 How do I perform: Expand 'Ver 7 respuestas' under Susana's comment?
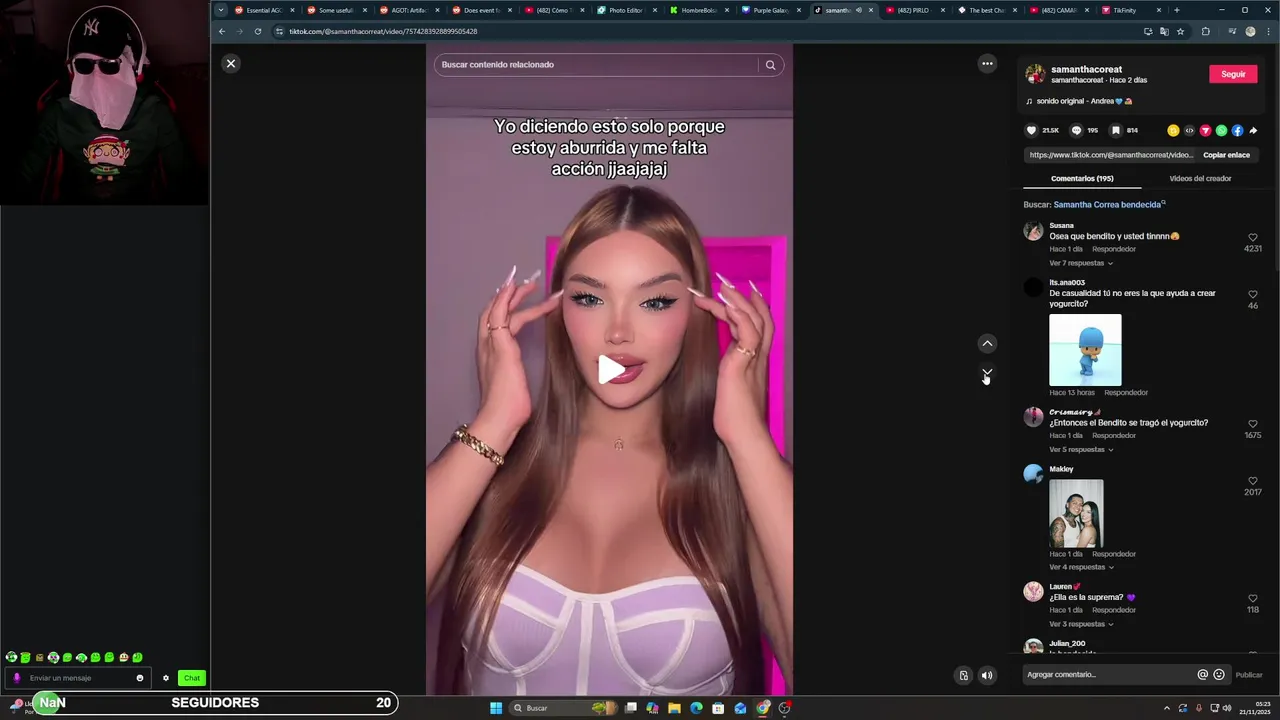pos(1080,263)
